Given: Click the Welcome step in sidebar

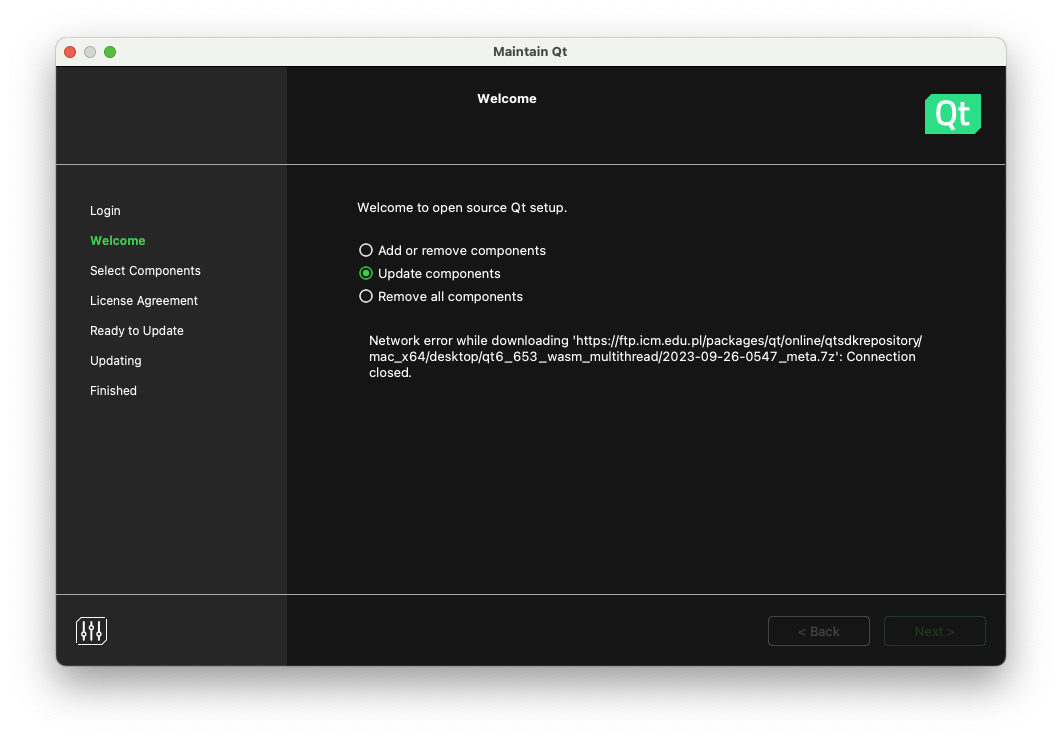Looking at the screenshot, I should (118, 240).
